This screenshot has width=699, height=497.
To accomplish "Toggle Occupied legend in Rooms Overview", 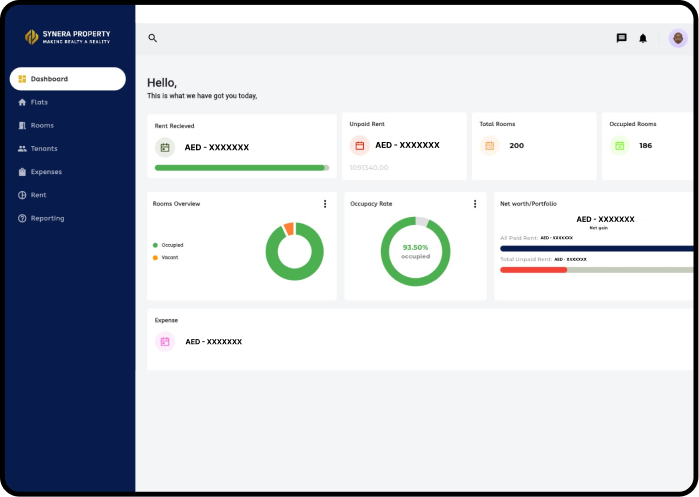I will [x=168, y=245].
